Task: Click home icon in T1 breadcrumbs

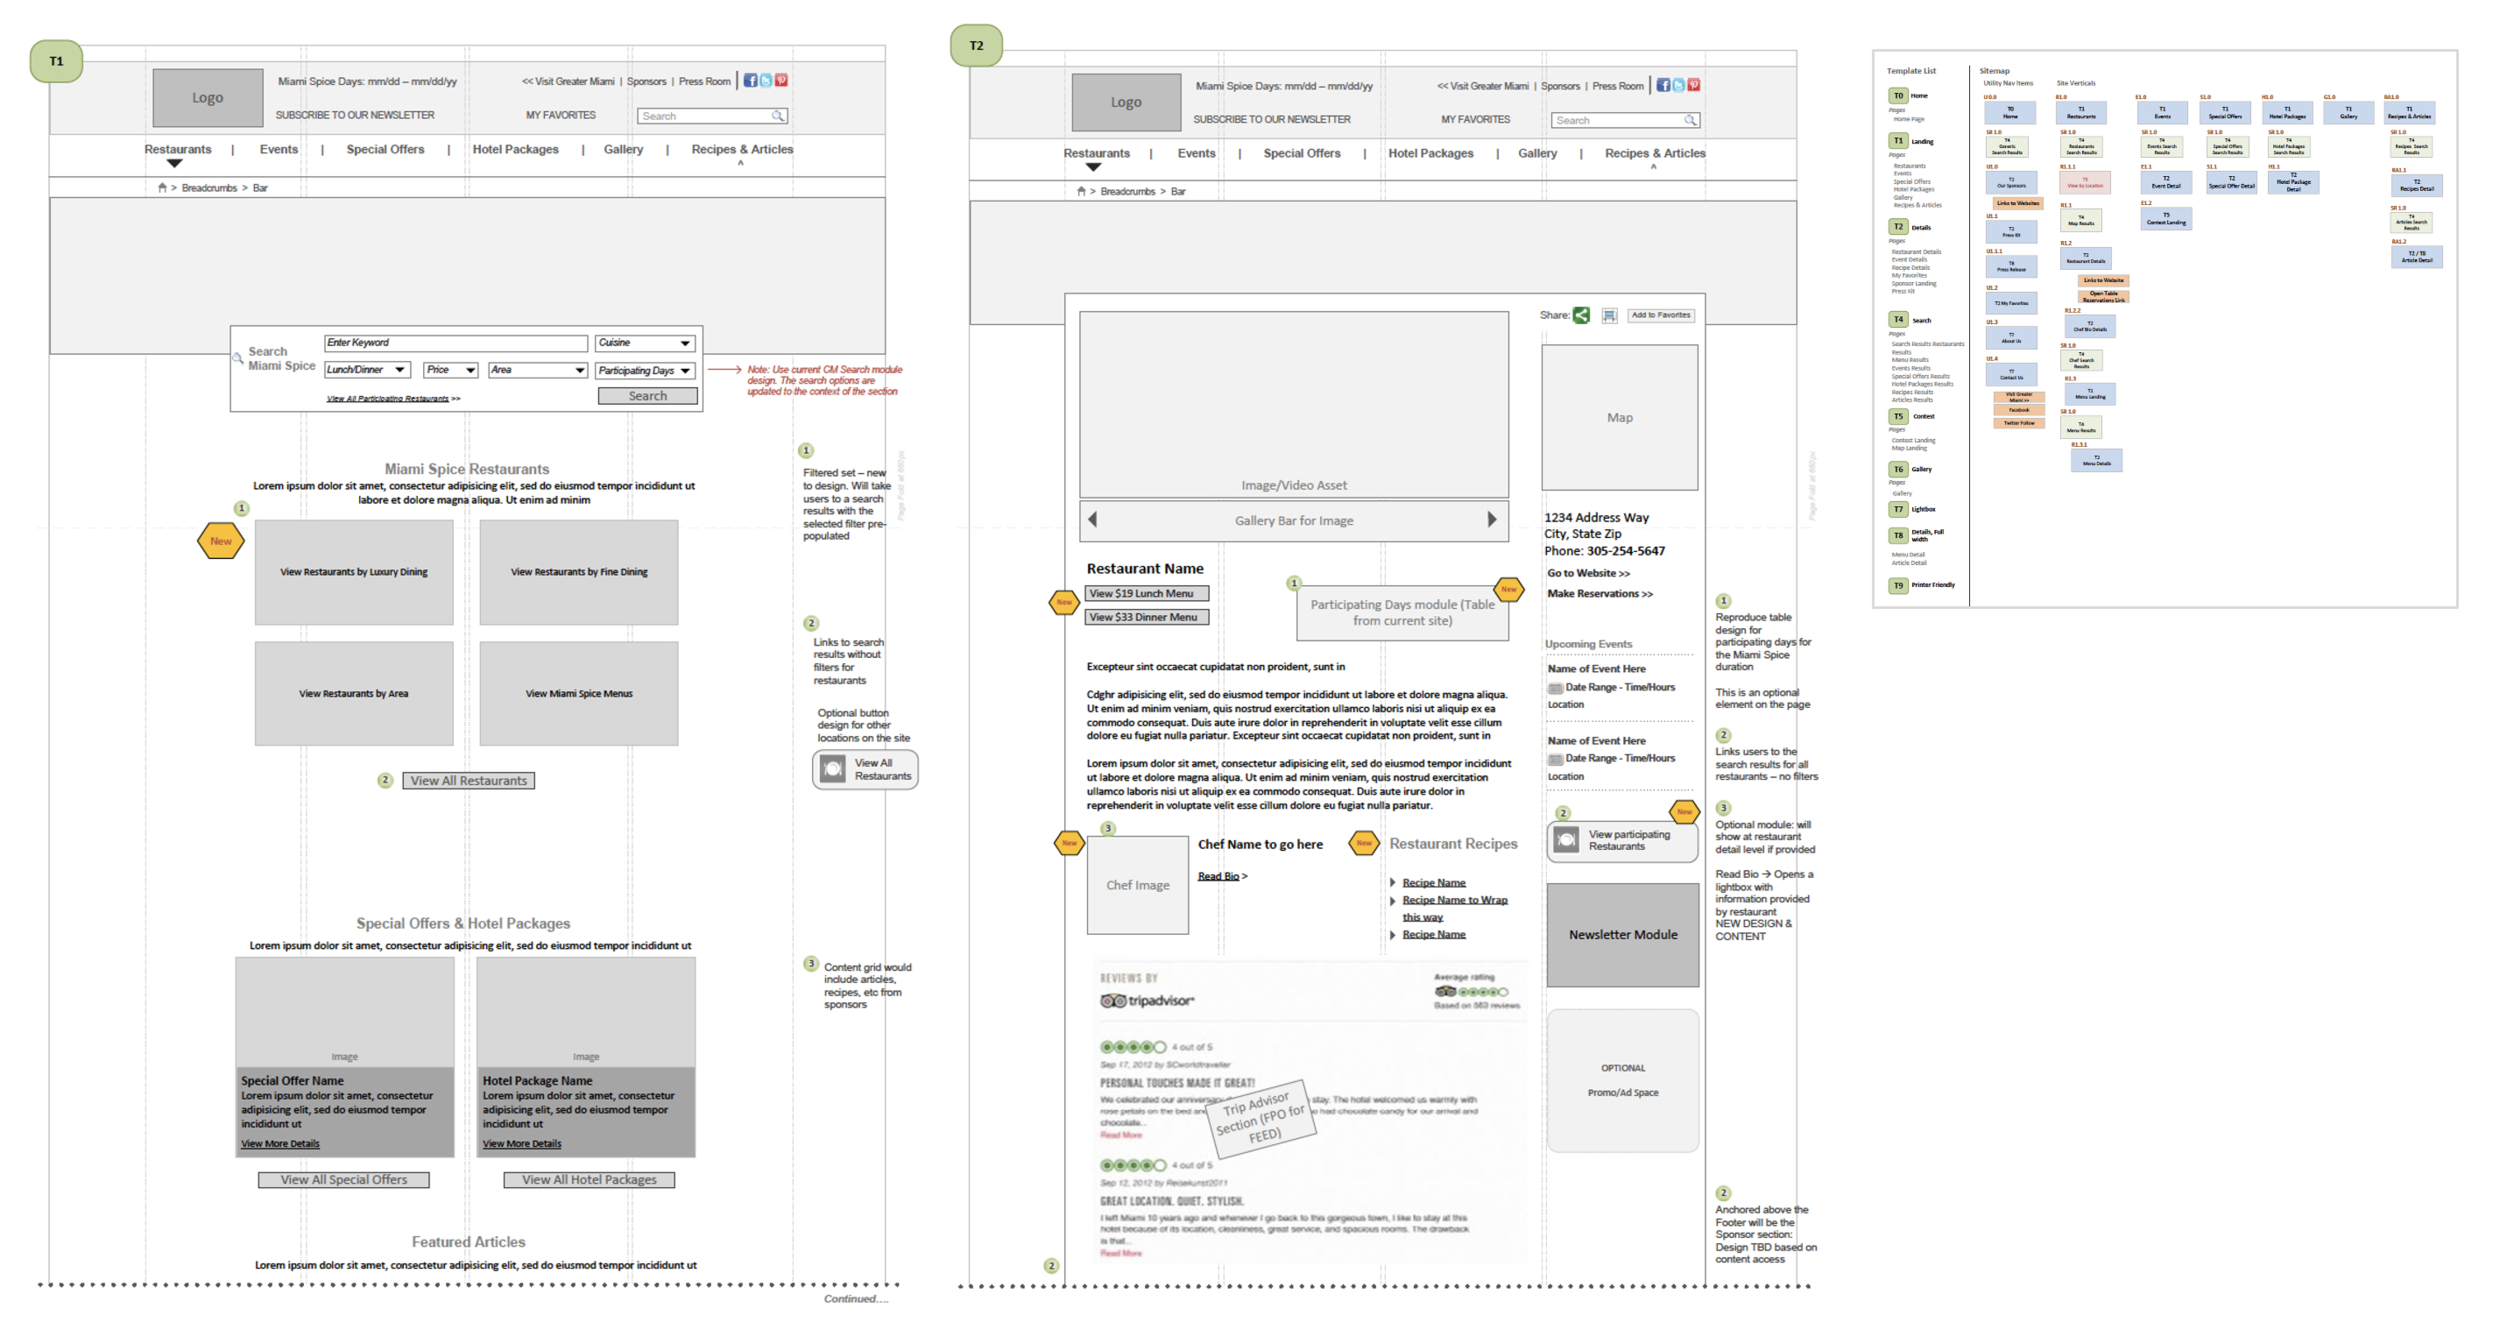Action: pos(162,188)
